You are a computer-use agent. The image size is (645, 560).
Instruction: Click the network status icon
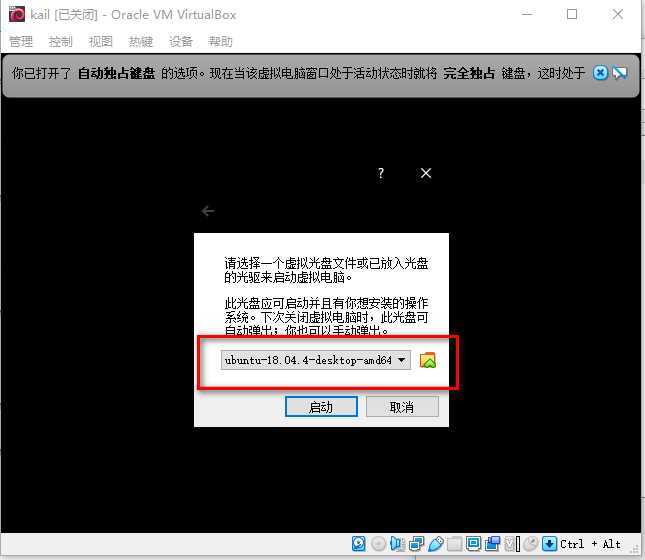point(416,544)
